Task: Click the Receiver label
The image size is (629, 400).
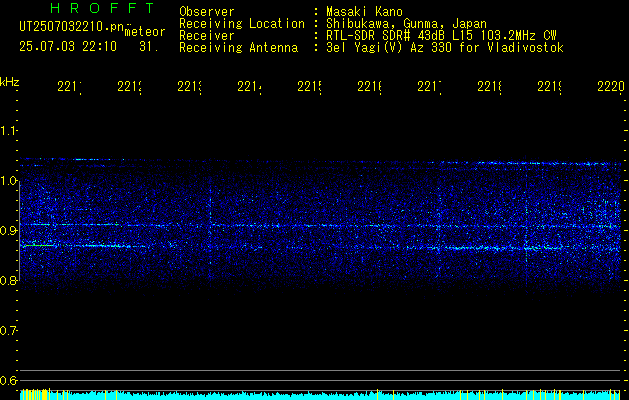Action: [x=207, y=36]
